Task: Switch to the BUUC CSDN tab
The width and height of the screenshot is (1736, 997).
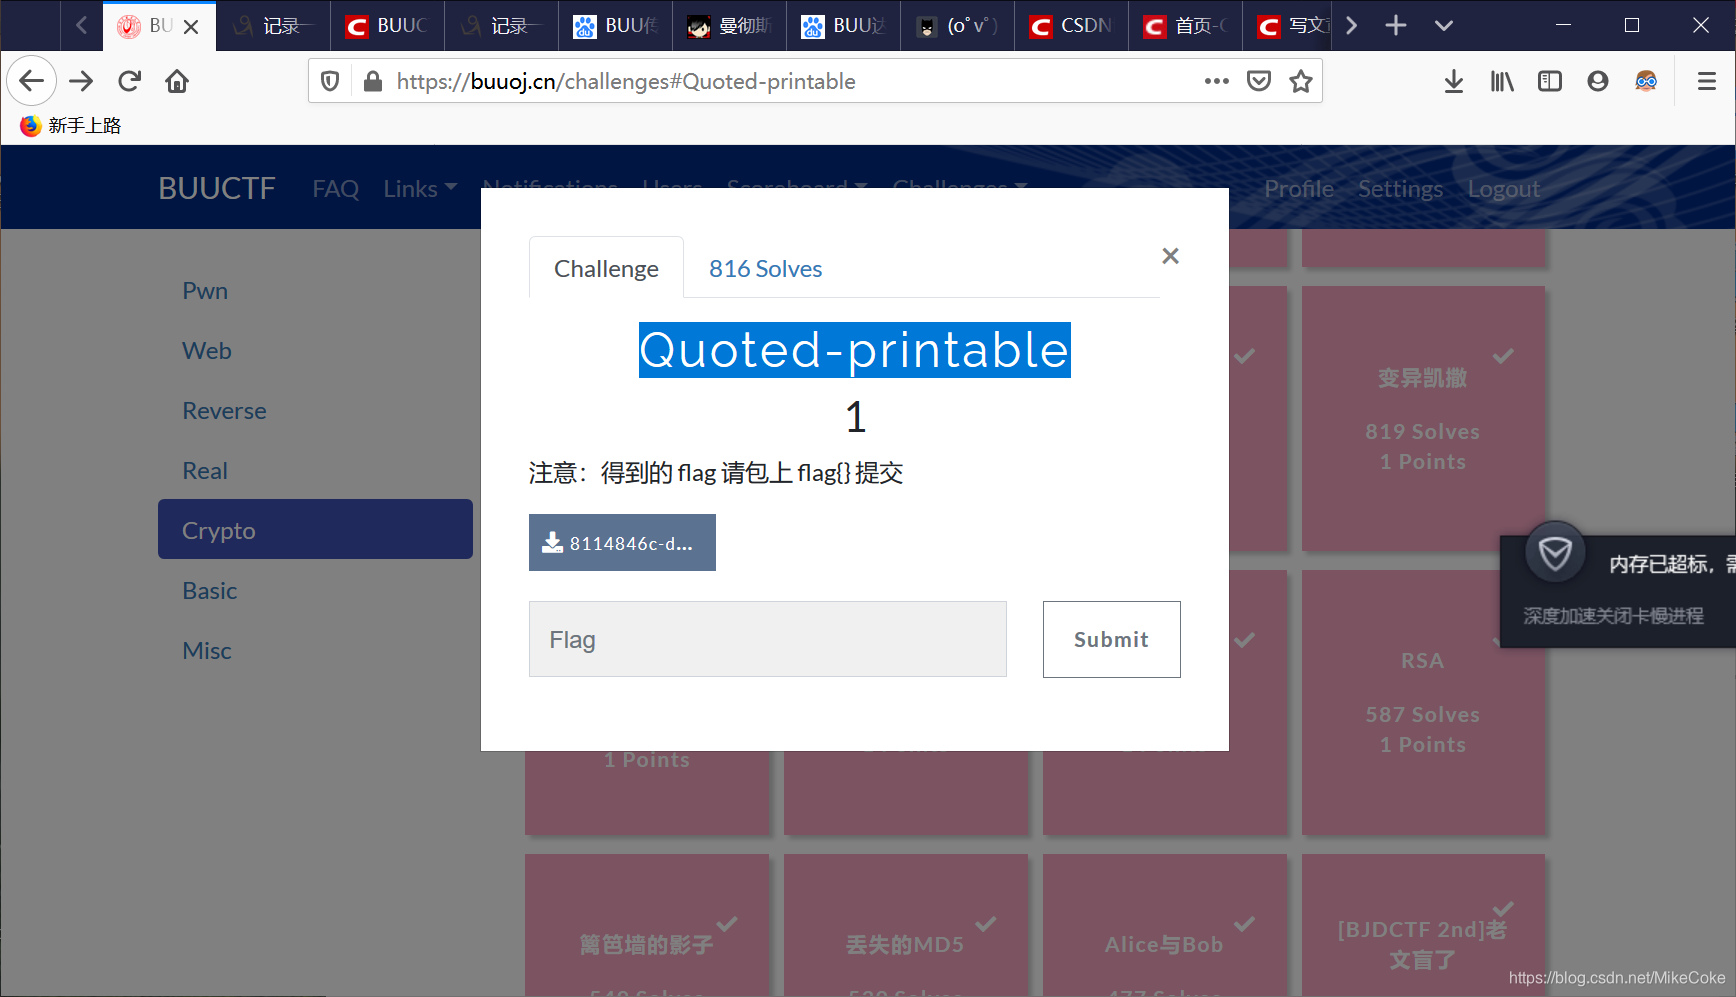Action: 388,26
